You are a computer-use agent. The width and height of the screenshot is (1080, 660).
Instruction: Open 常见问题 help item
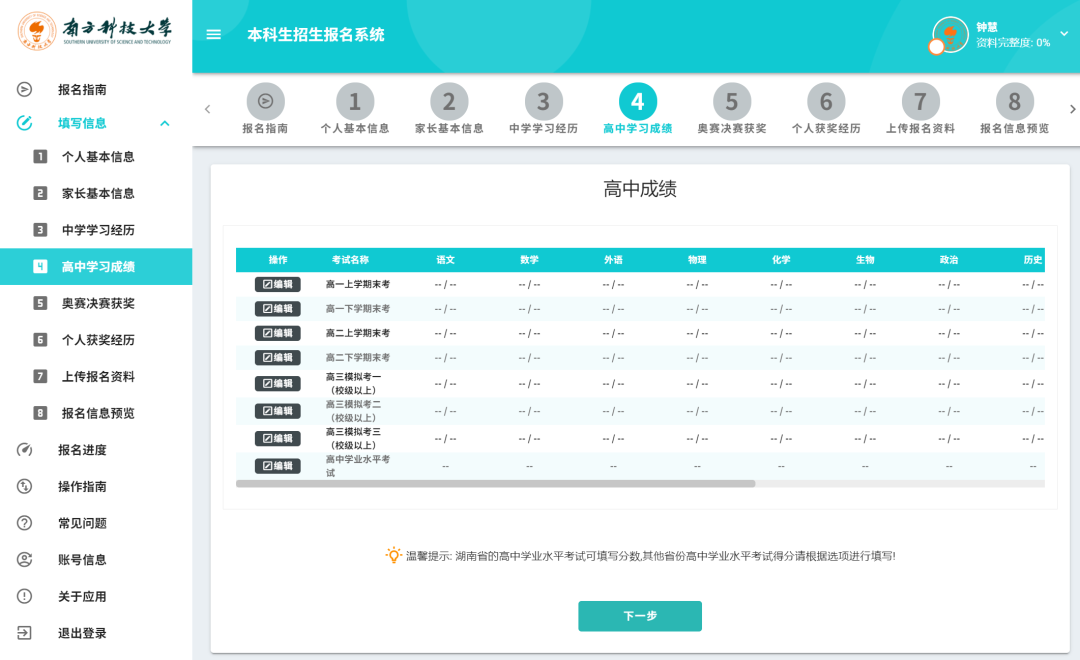tap(82, 523)
